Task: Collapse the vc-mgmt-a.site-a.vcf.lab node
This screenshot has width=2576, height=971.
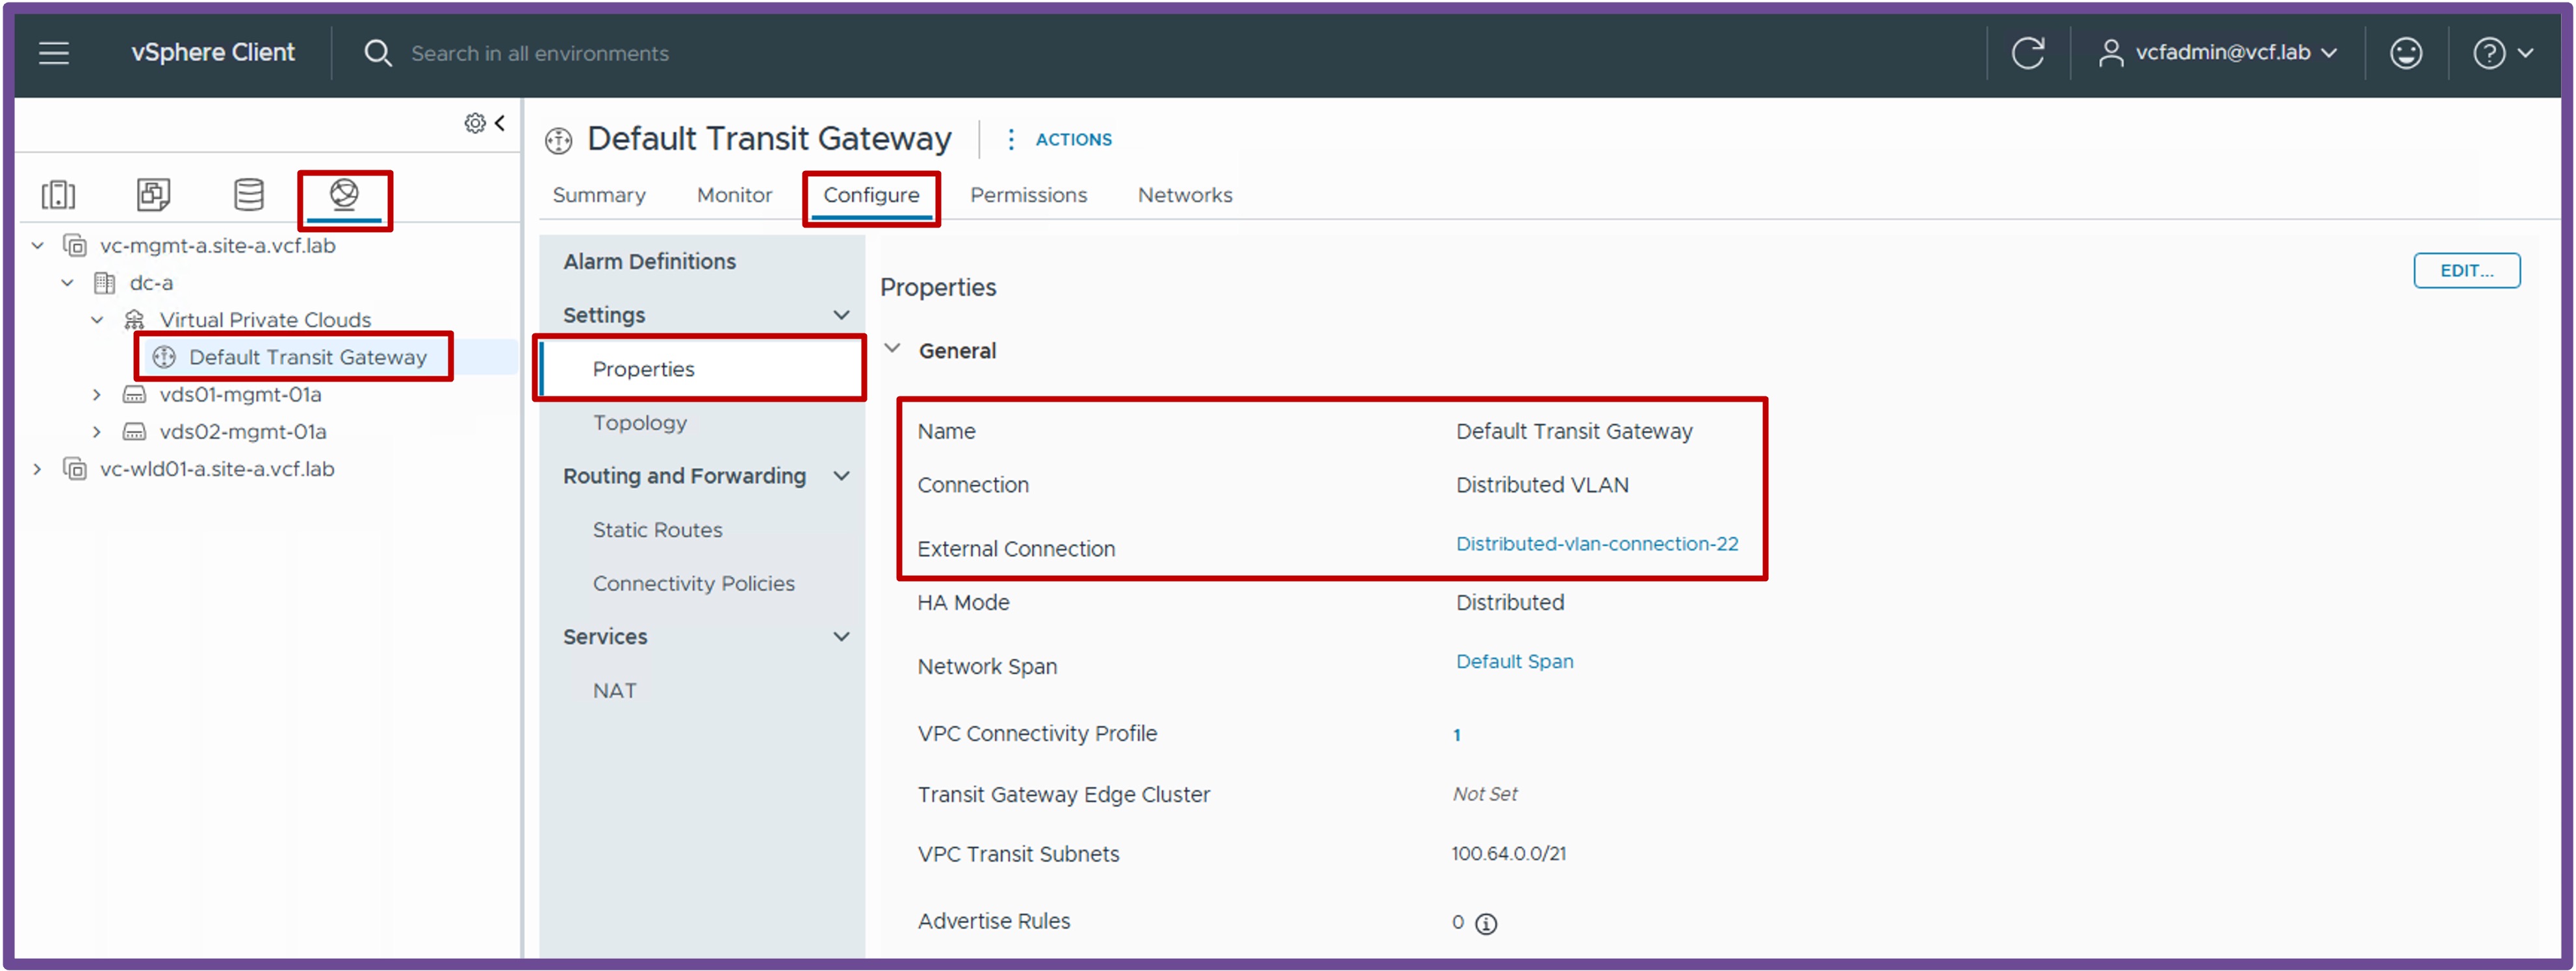Action: pyautogui.click(x=38, y=245)
